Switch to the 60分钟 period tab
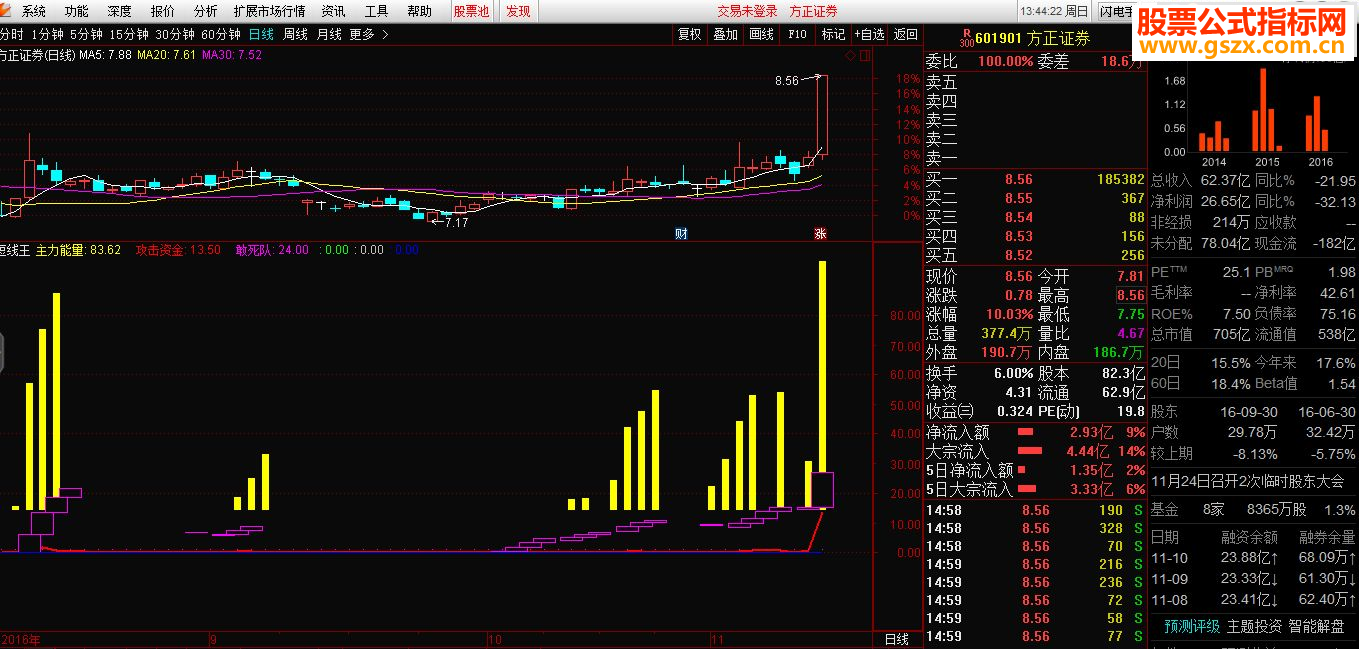 tap(221, 34)
